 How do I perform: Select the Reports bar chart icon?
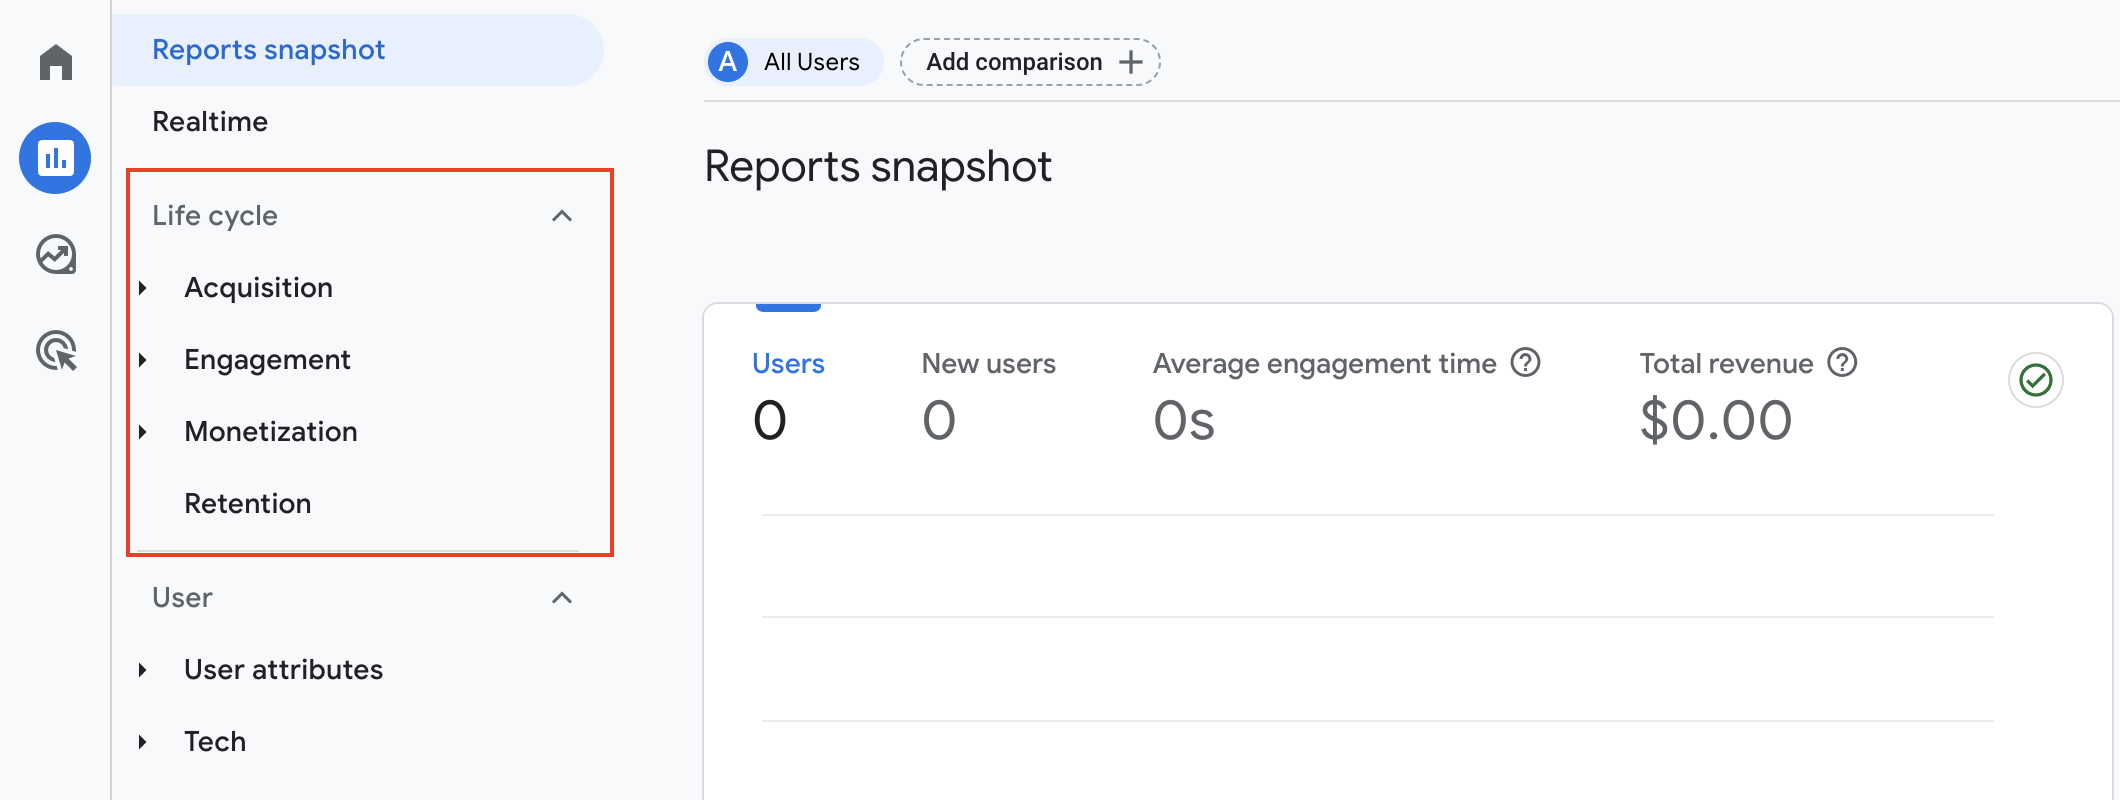coord(55,158)
